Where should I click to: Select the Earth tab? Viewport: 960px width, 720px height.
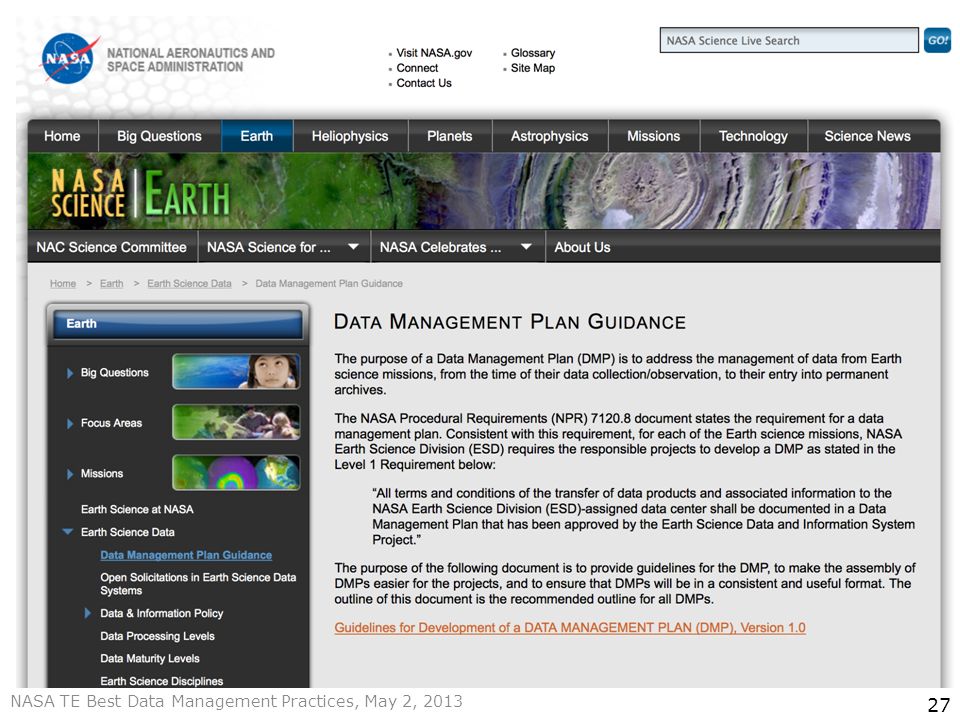[x=257, y=136]
